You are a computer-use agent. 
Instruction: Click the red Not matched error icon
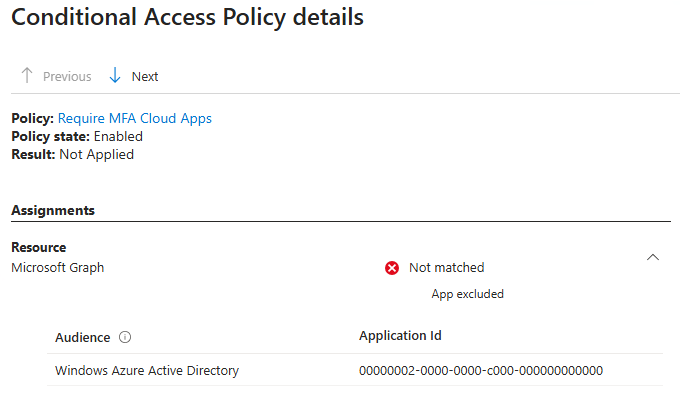click(x=392, y=268)
